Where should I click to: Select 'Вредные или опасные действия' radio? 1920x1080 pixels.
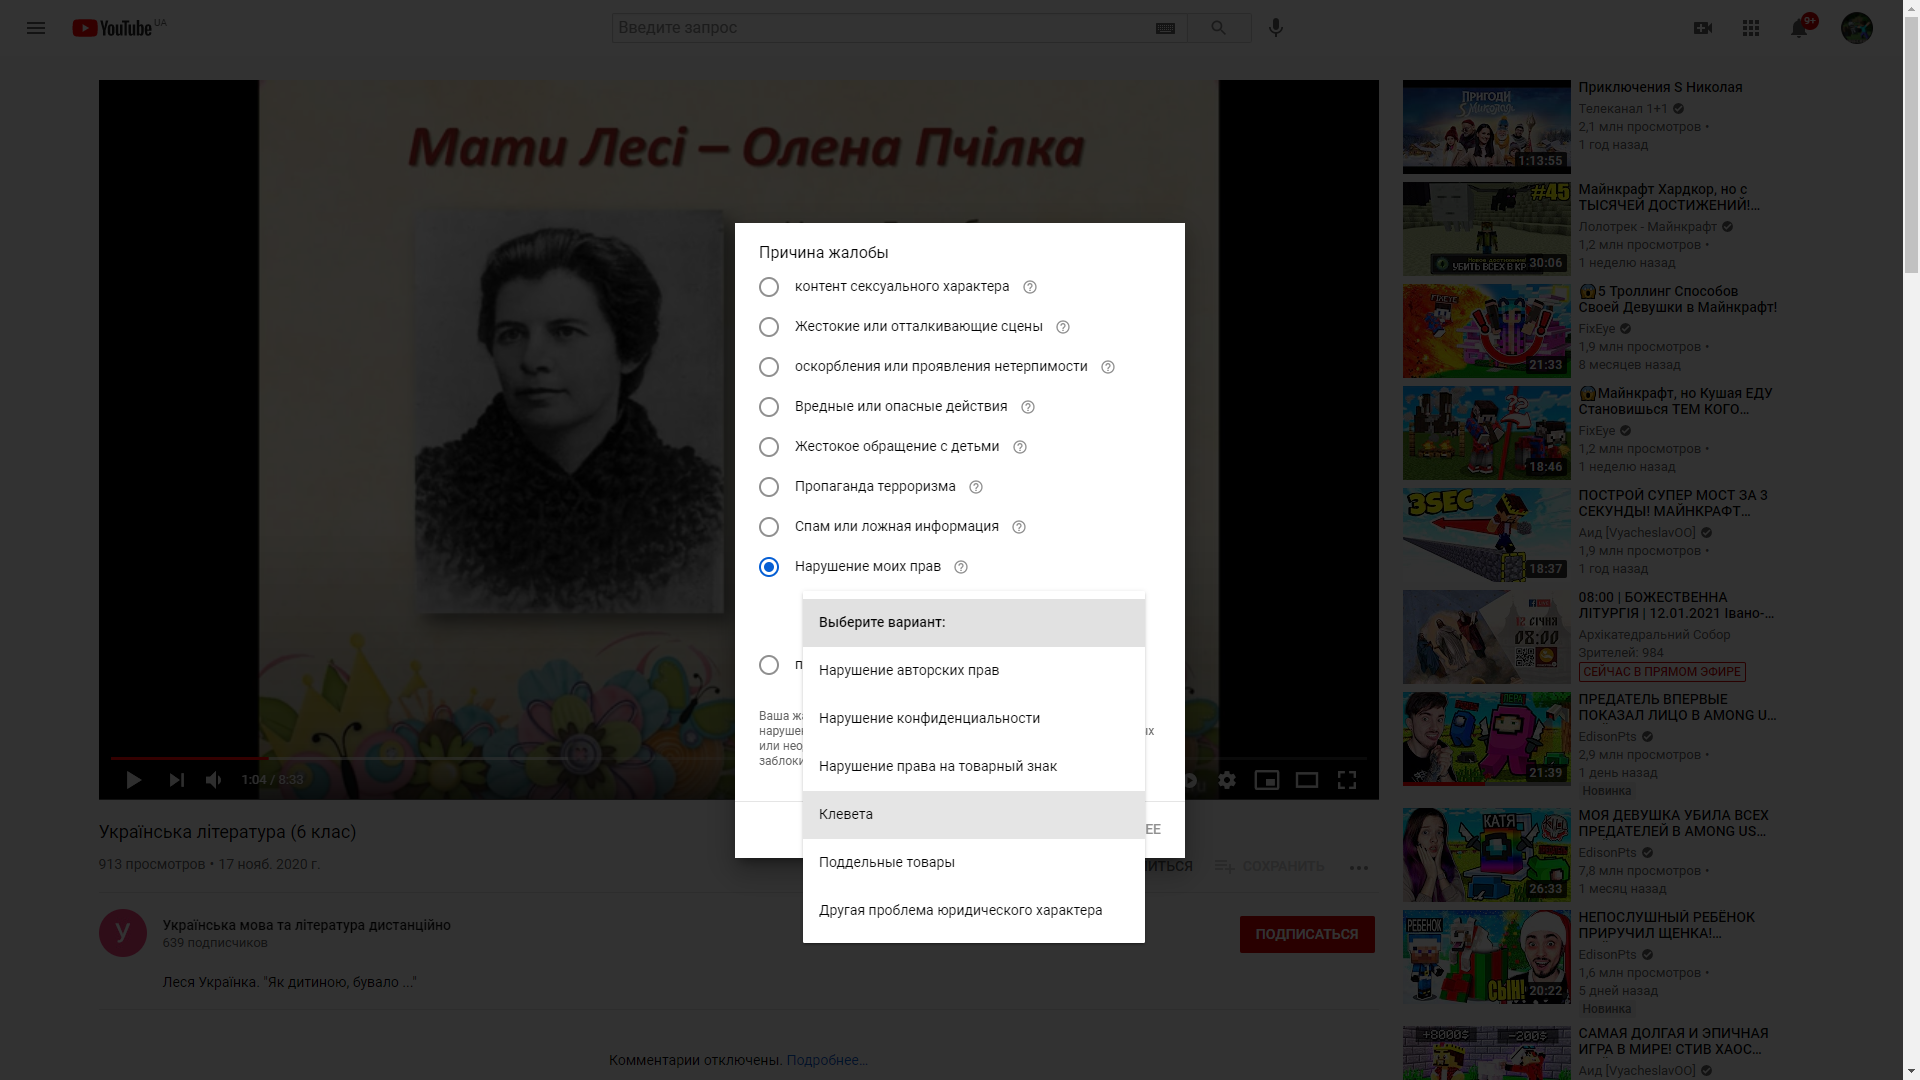click(769, 407)
